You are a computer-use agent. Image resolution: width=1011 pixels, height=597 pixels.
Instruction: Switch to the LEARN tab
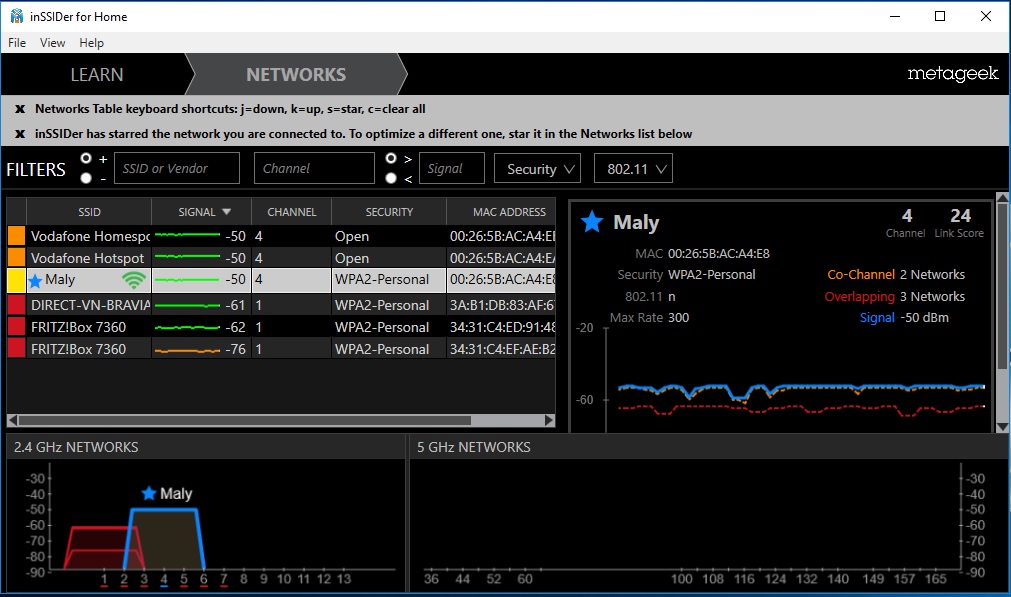(97, 75)
